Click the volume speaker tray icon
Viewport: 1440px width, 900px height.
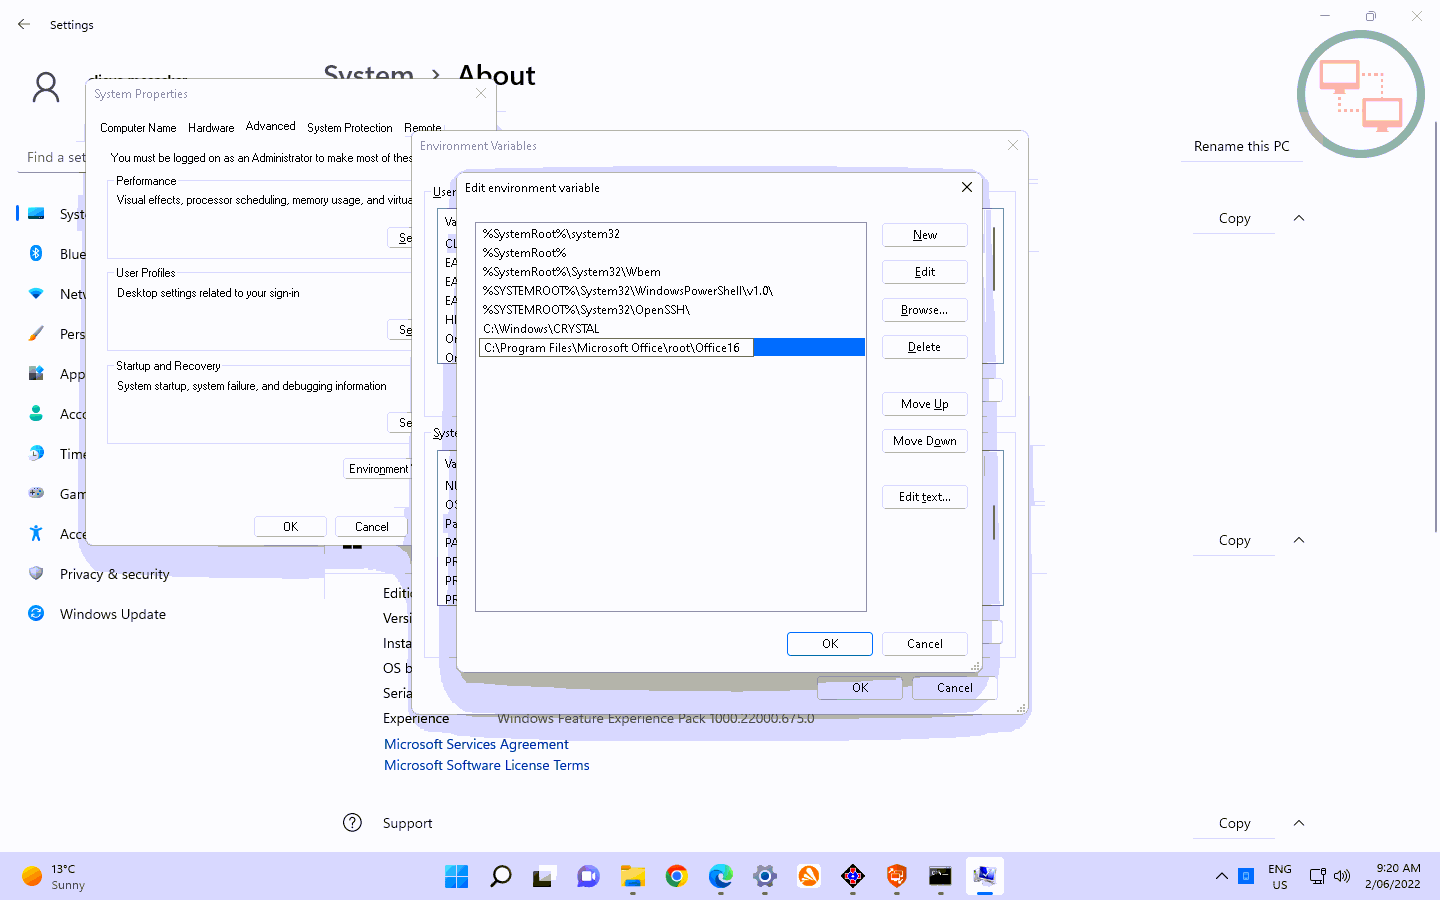(x=1342, y=876)
